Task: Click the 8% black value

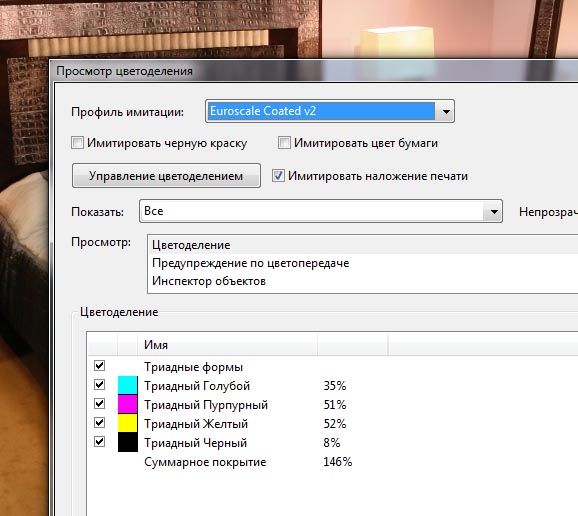Action: click(x=331, y=443)
